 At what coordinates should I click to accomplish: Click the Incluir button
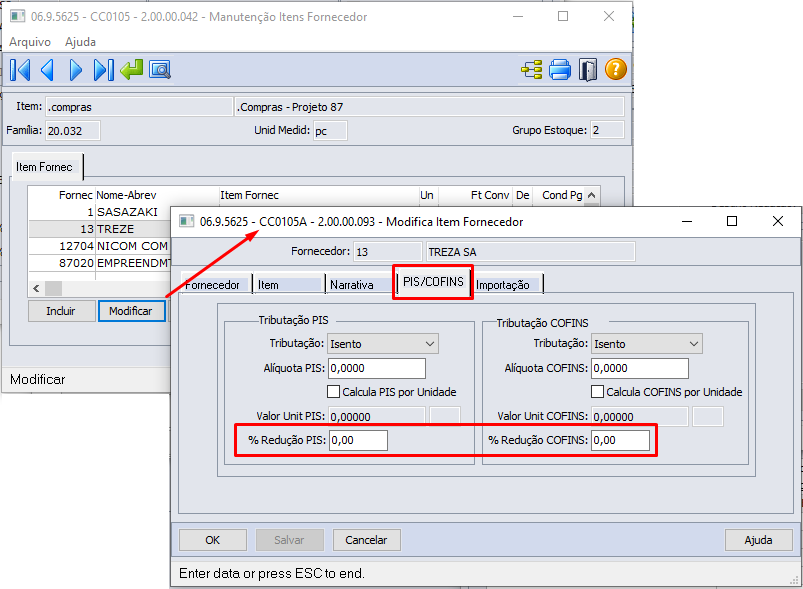[x=61, y=311]
